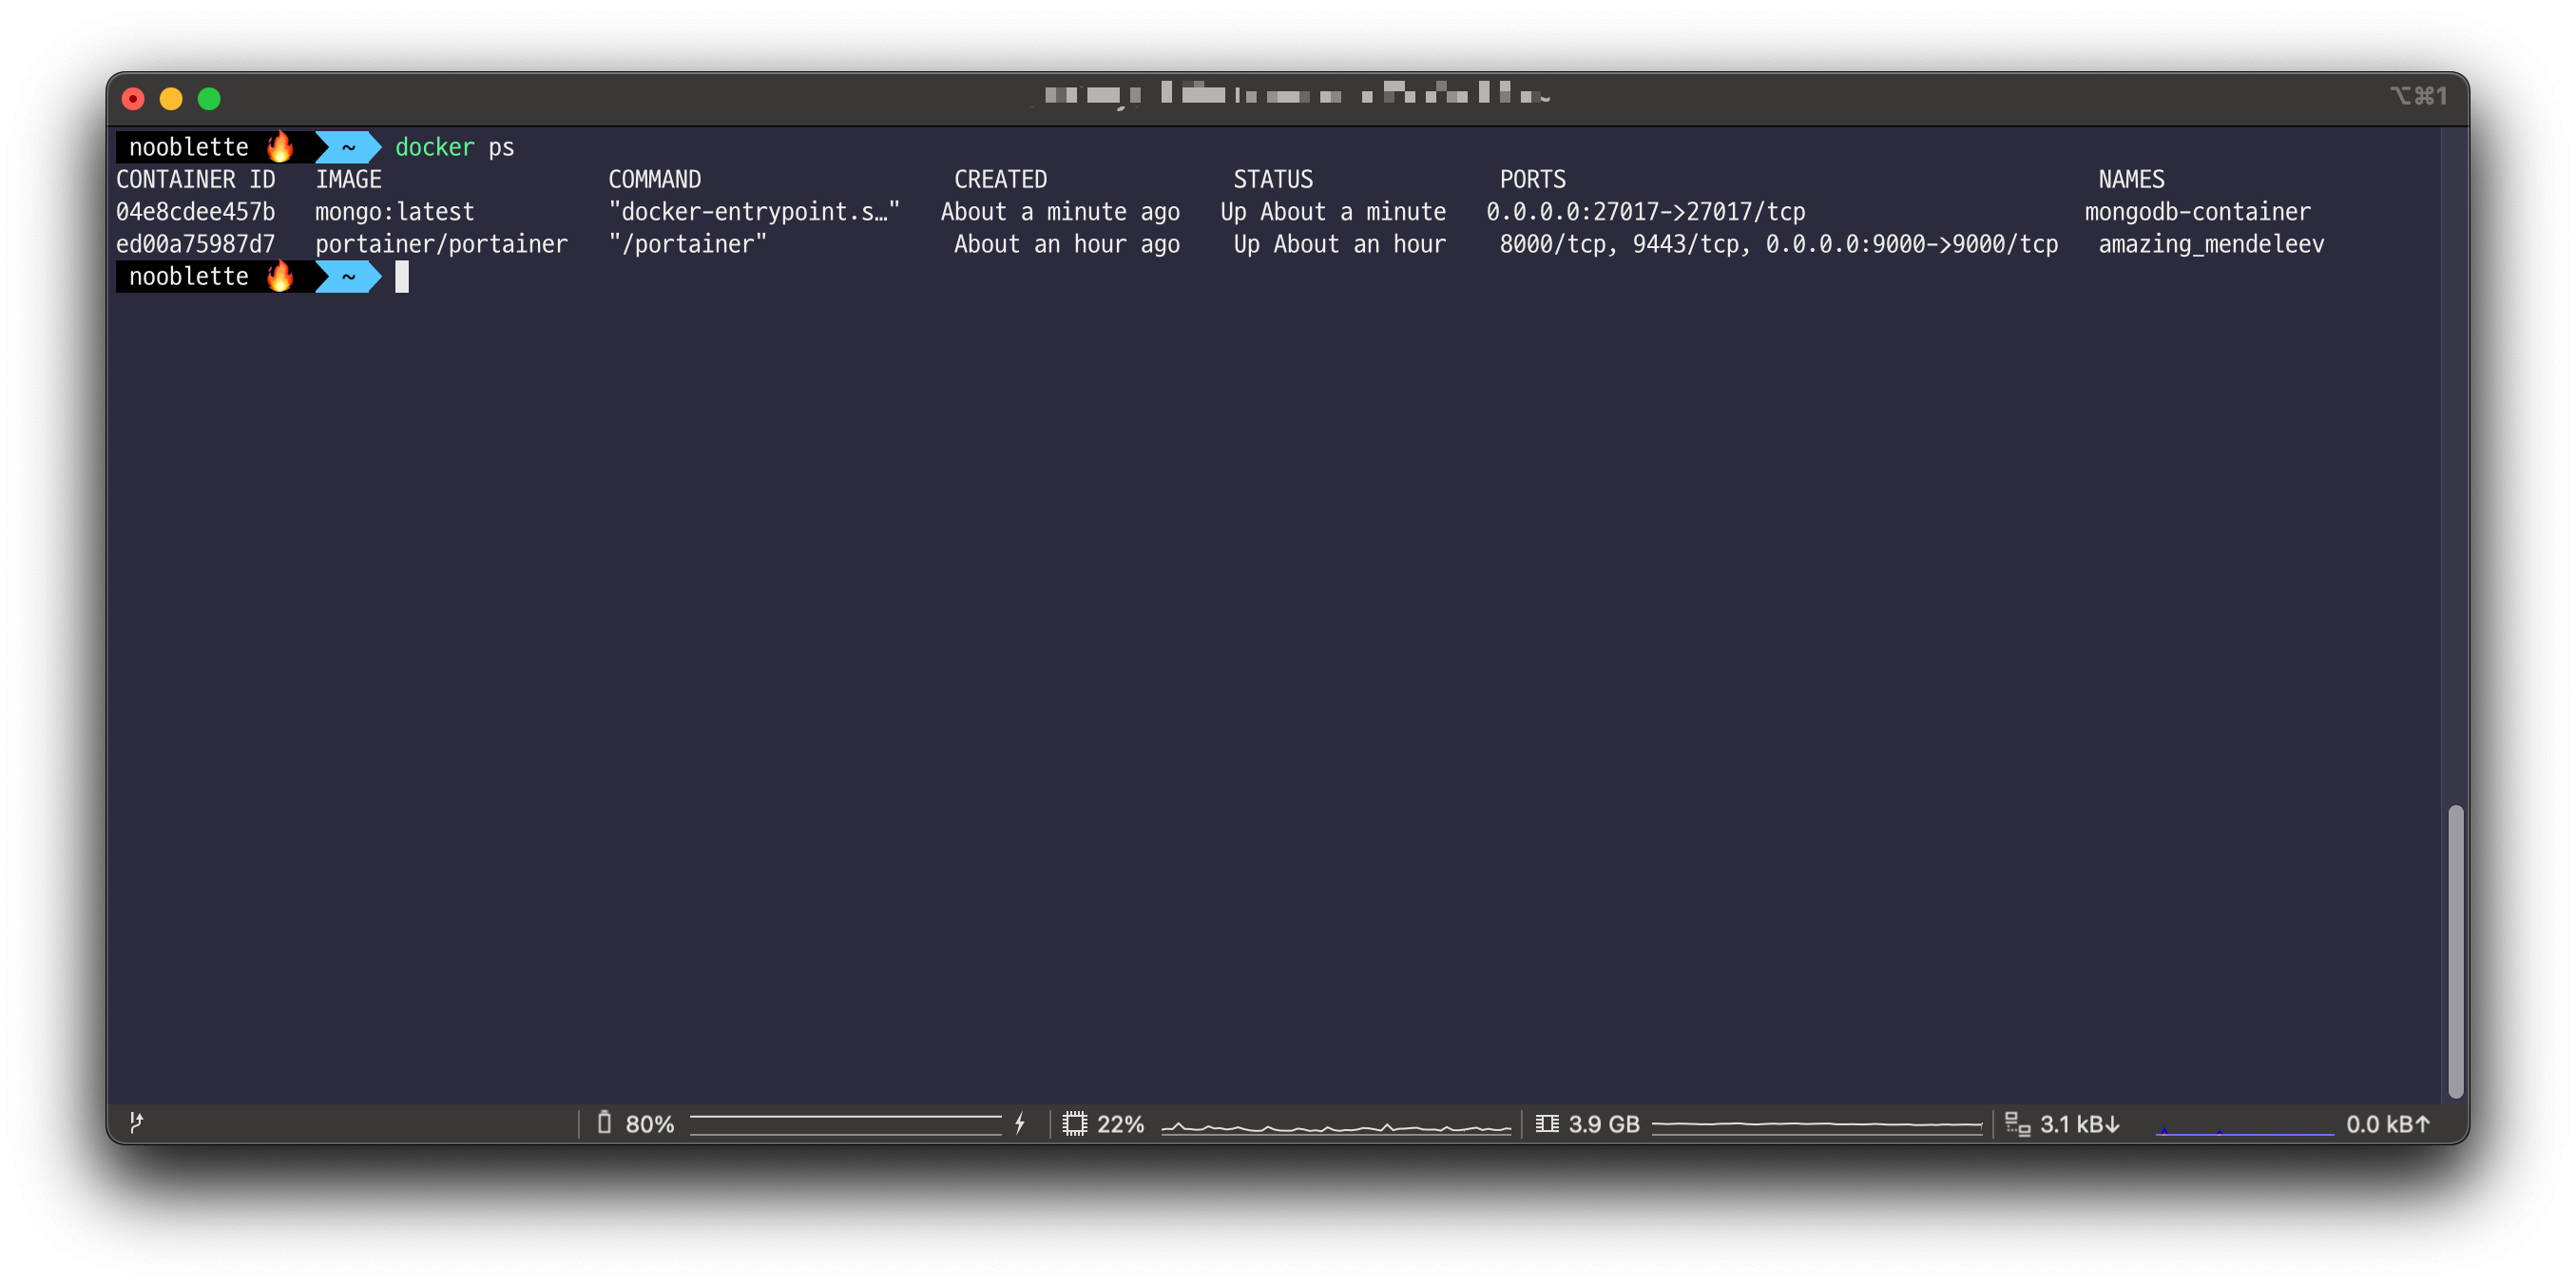Image resolution: width=2576 pixels, height=1285 pixels.
Task: Click the battery level graph bar
Action: point(845,1125)
